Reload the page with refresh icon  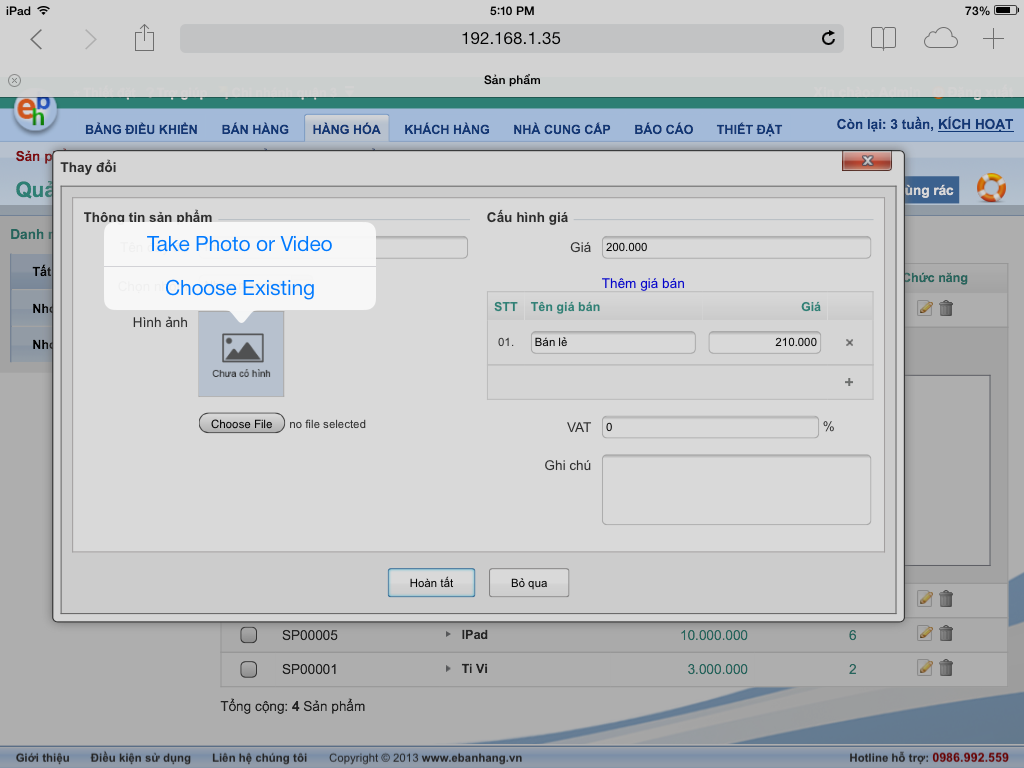828,39
